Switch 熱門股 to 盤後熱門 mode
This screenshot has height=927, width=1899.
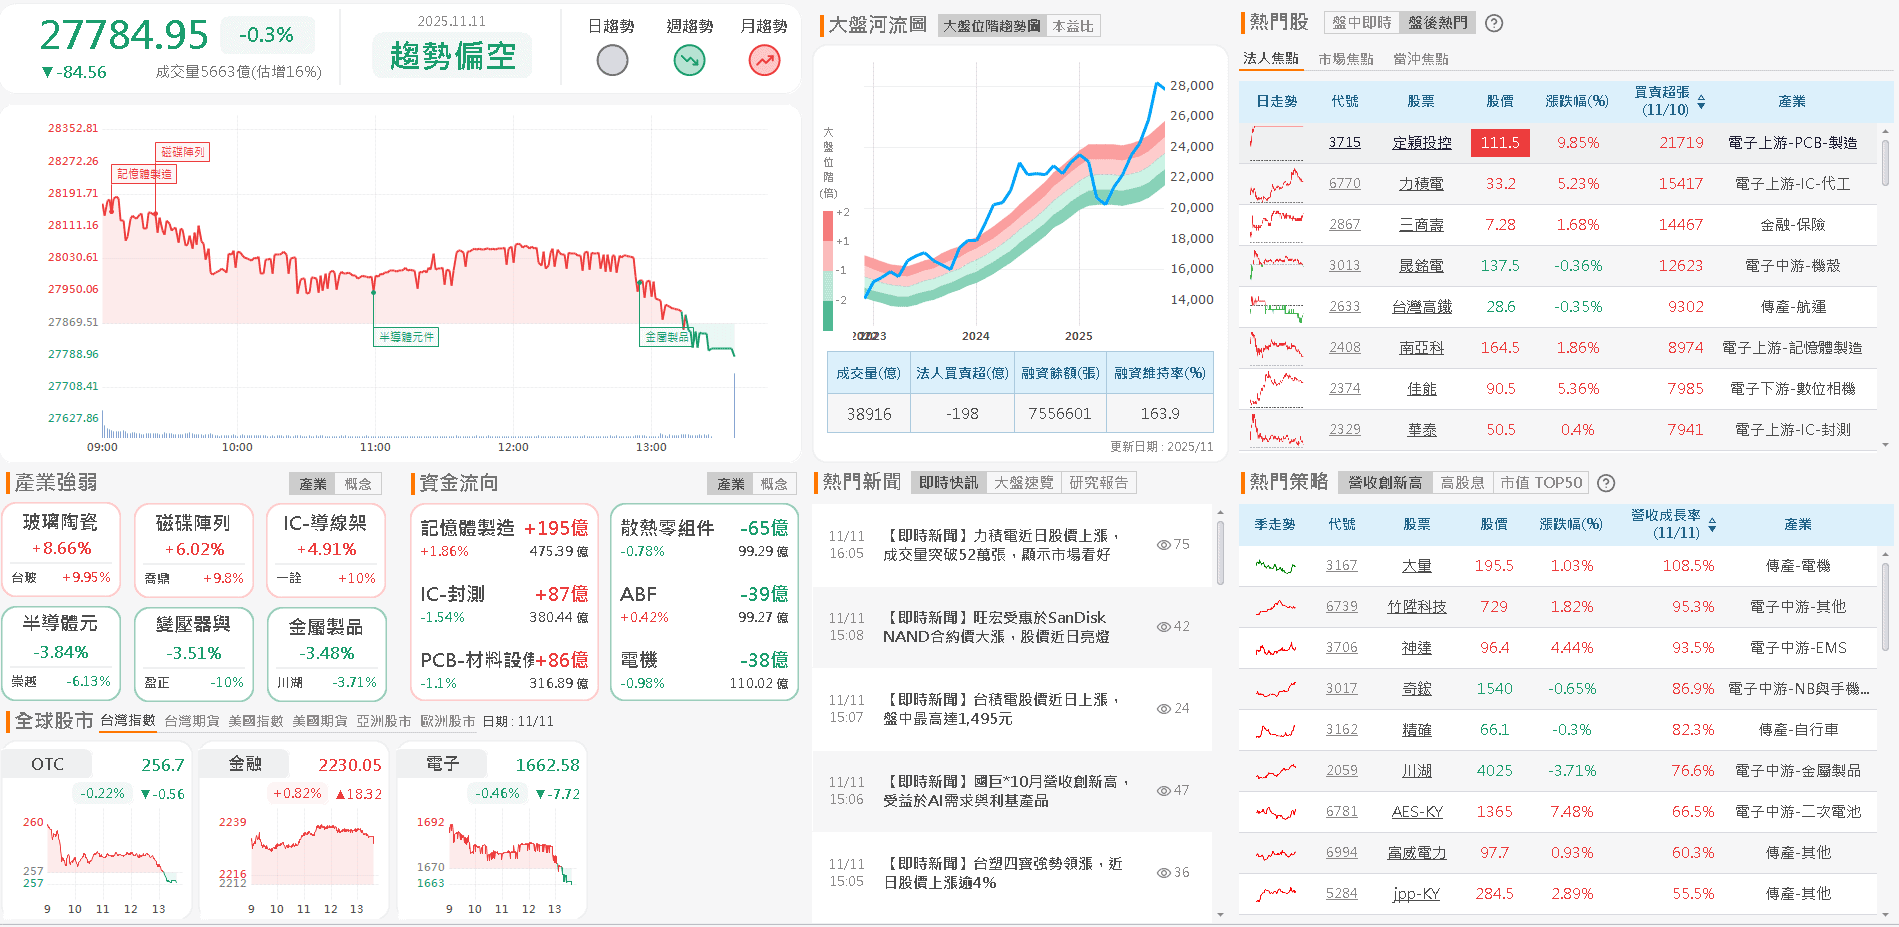(1438, 22)
